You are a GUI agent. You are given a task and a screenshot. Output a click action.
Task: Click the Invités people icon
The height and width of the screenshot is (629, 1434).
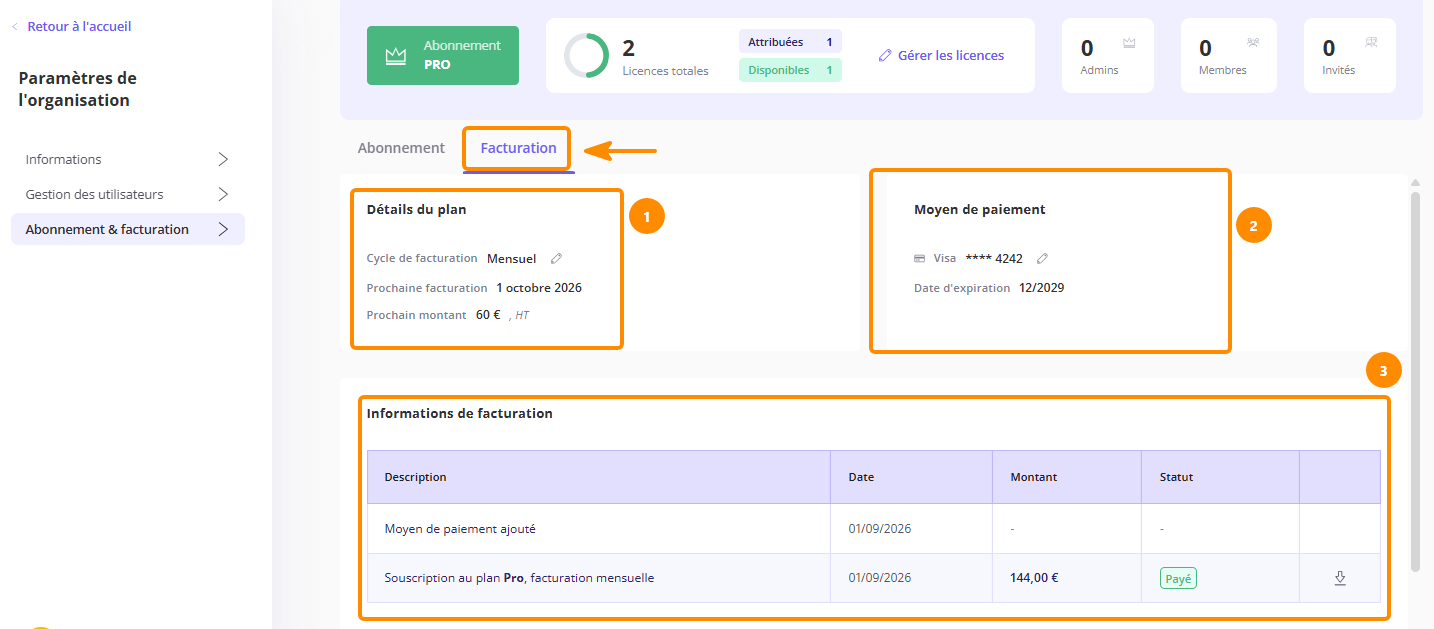point(1371,43)
